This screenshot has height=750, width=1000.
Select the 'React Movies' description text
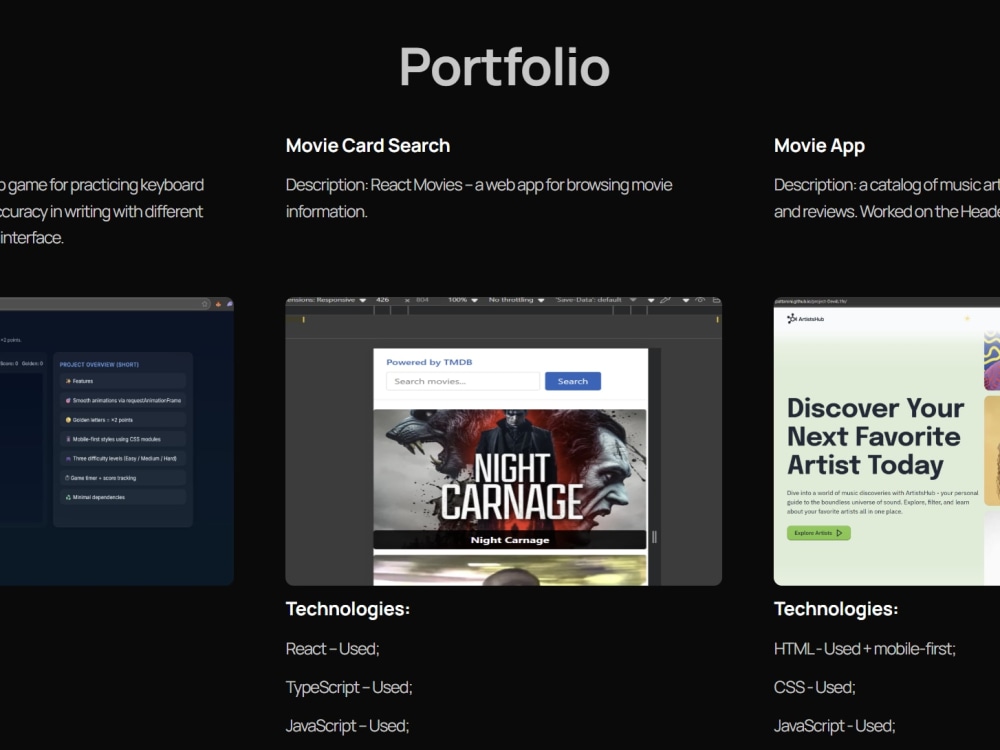pyautogui.click(x=479, y=198)
